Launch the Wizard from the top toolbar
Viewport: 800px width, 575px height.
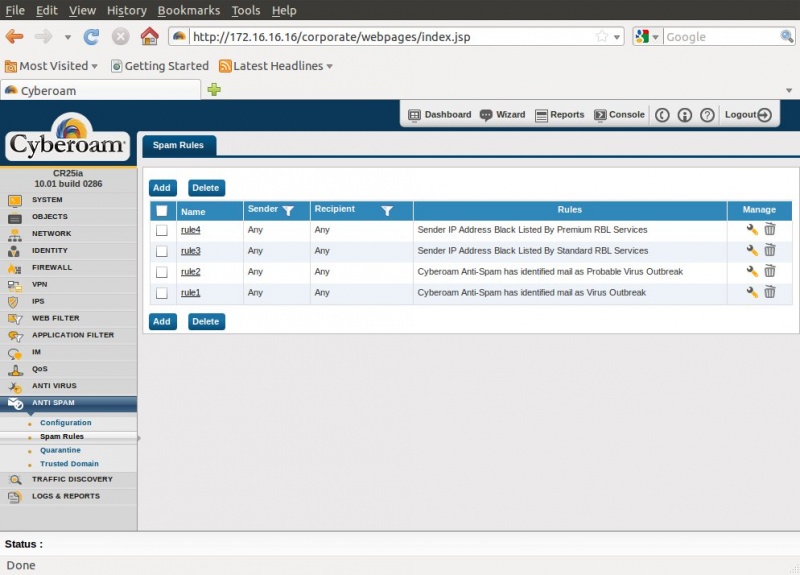(502, 115)
